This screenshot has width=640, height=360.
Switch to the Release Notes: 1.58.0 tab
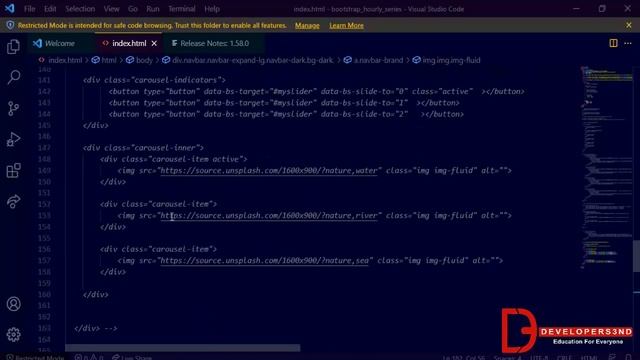point(214,43)
